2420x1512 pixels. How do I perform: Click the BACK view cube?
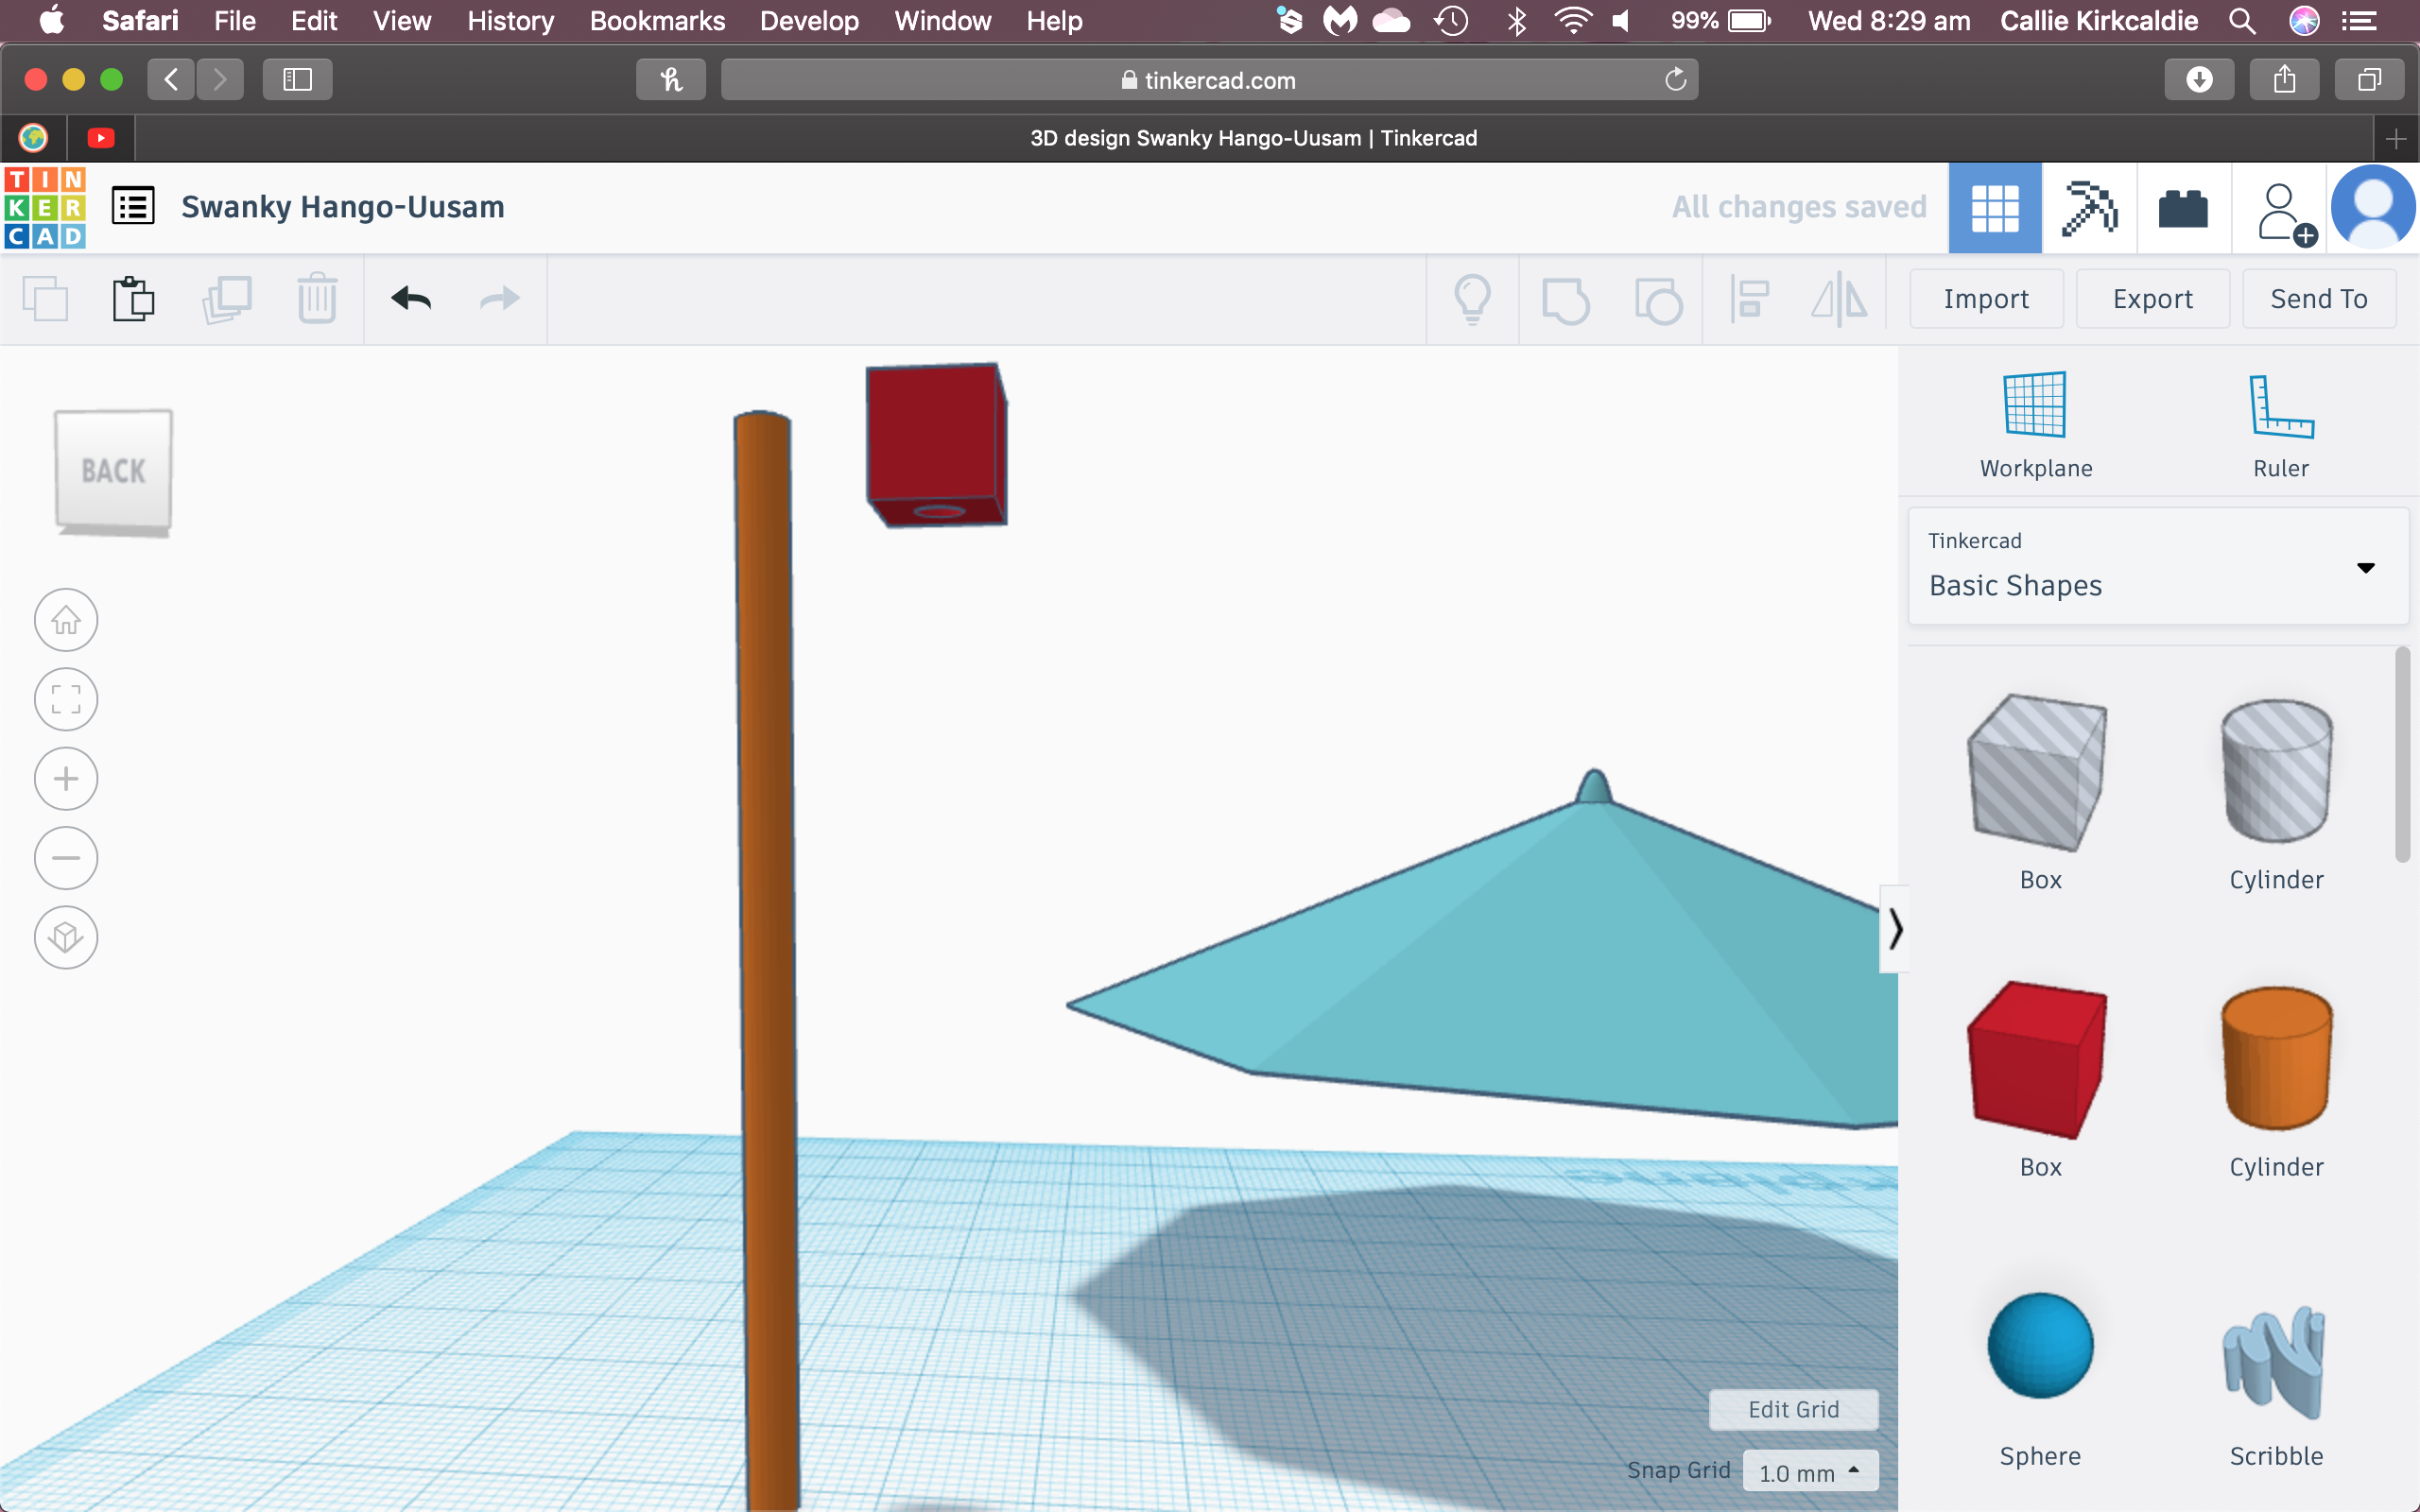point(113,471)
